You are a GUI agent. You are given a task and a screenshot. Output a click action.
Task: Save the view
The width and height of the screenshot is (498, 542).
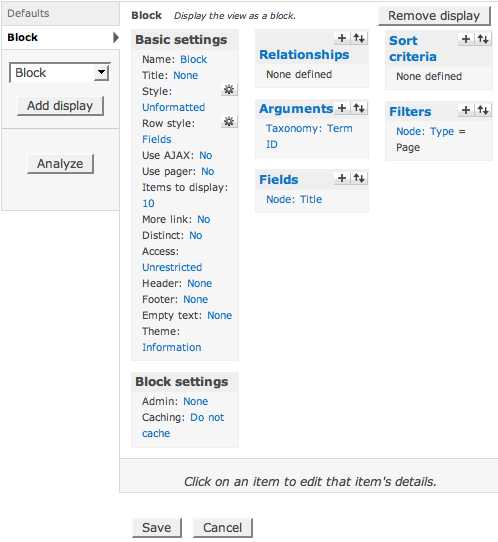pyautogui.click(x=157, y=527)
